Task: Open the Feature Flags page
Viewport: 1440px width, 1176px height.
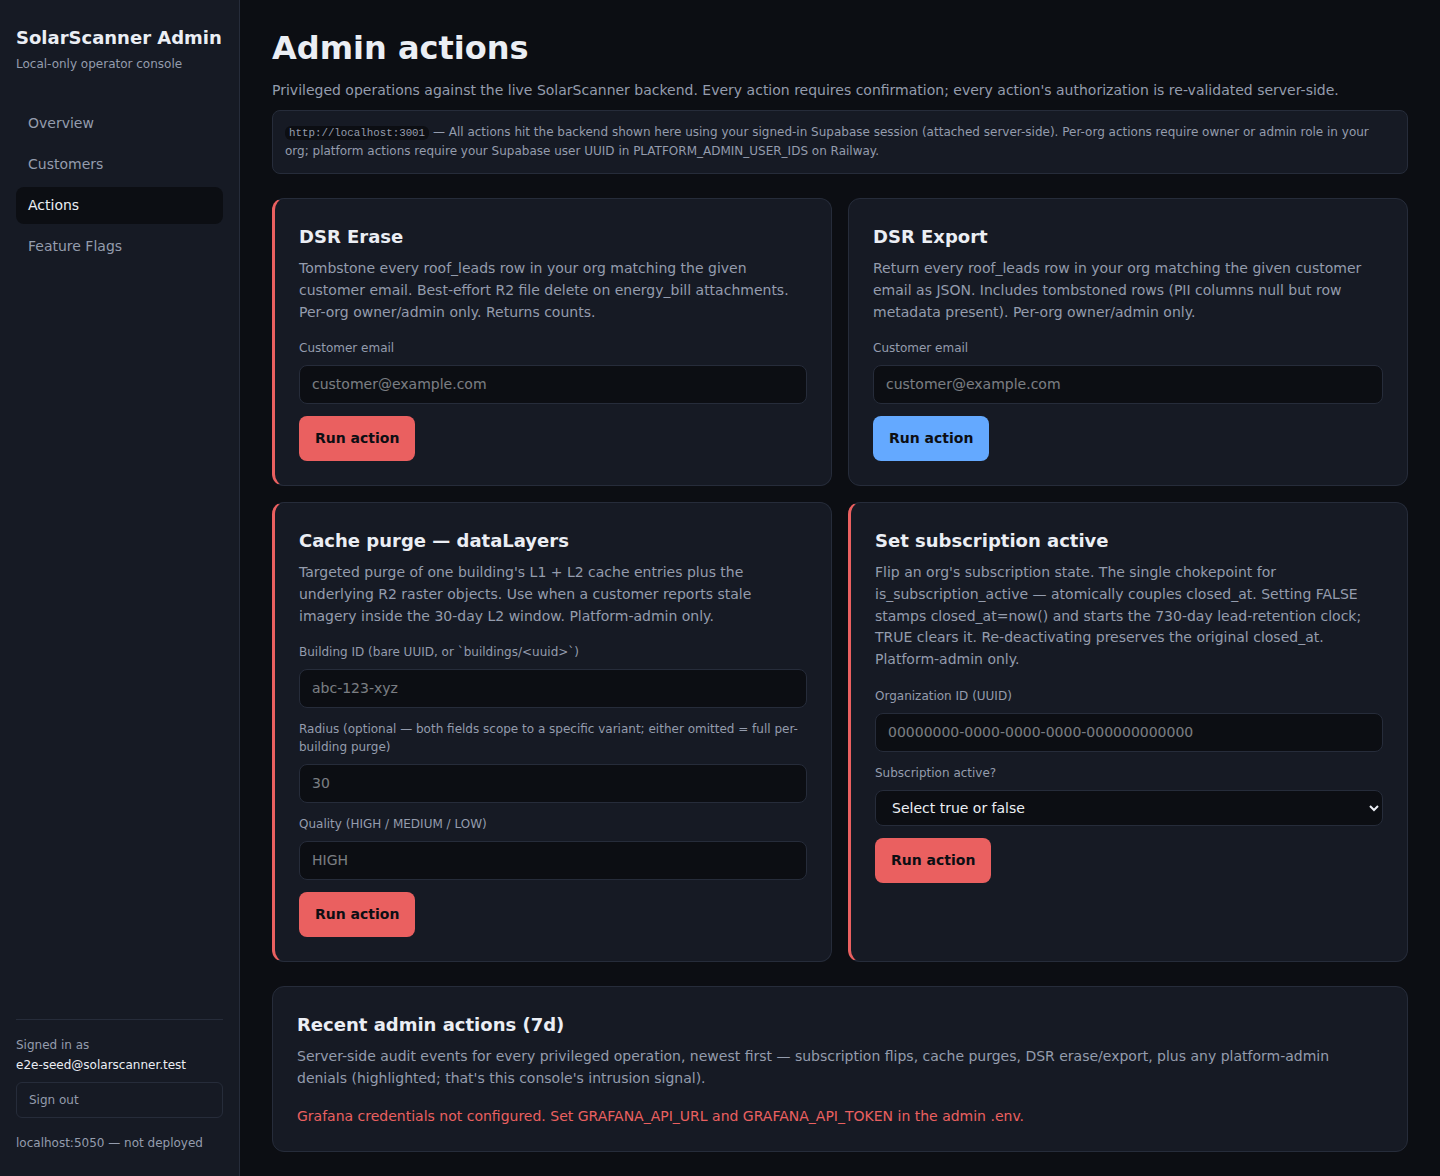Action: click(x=119, y=246)
